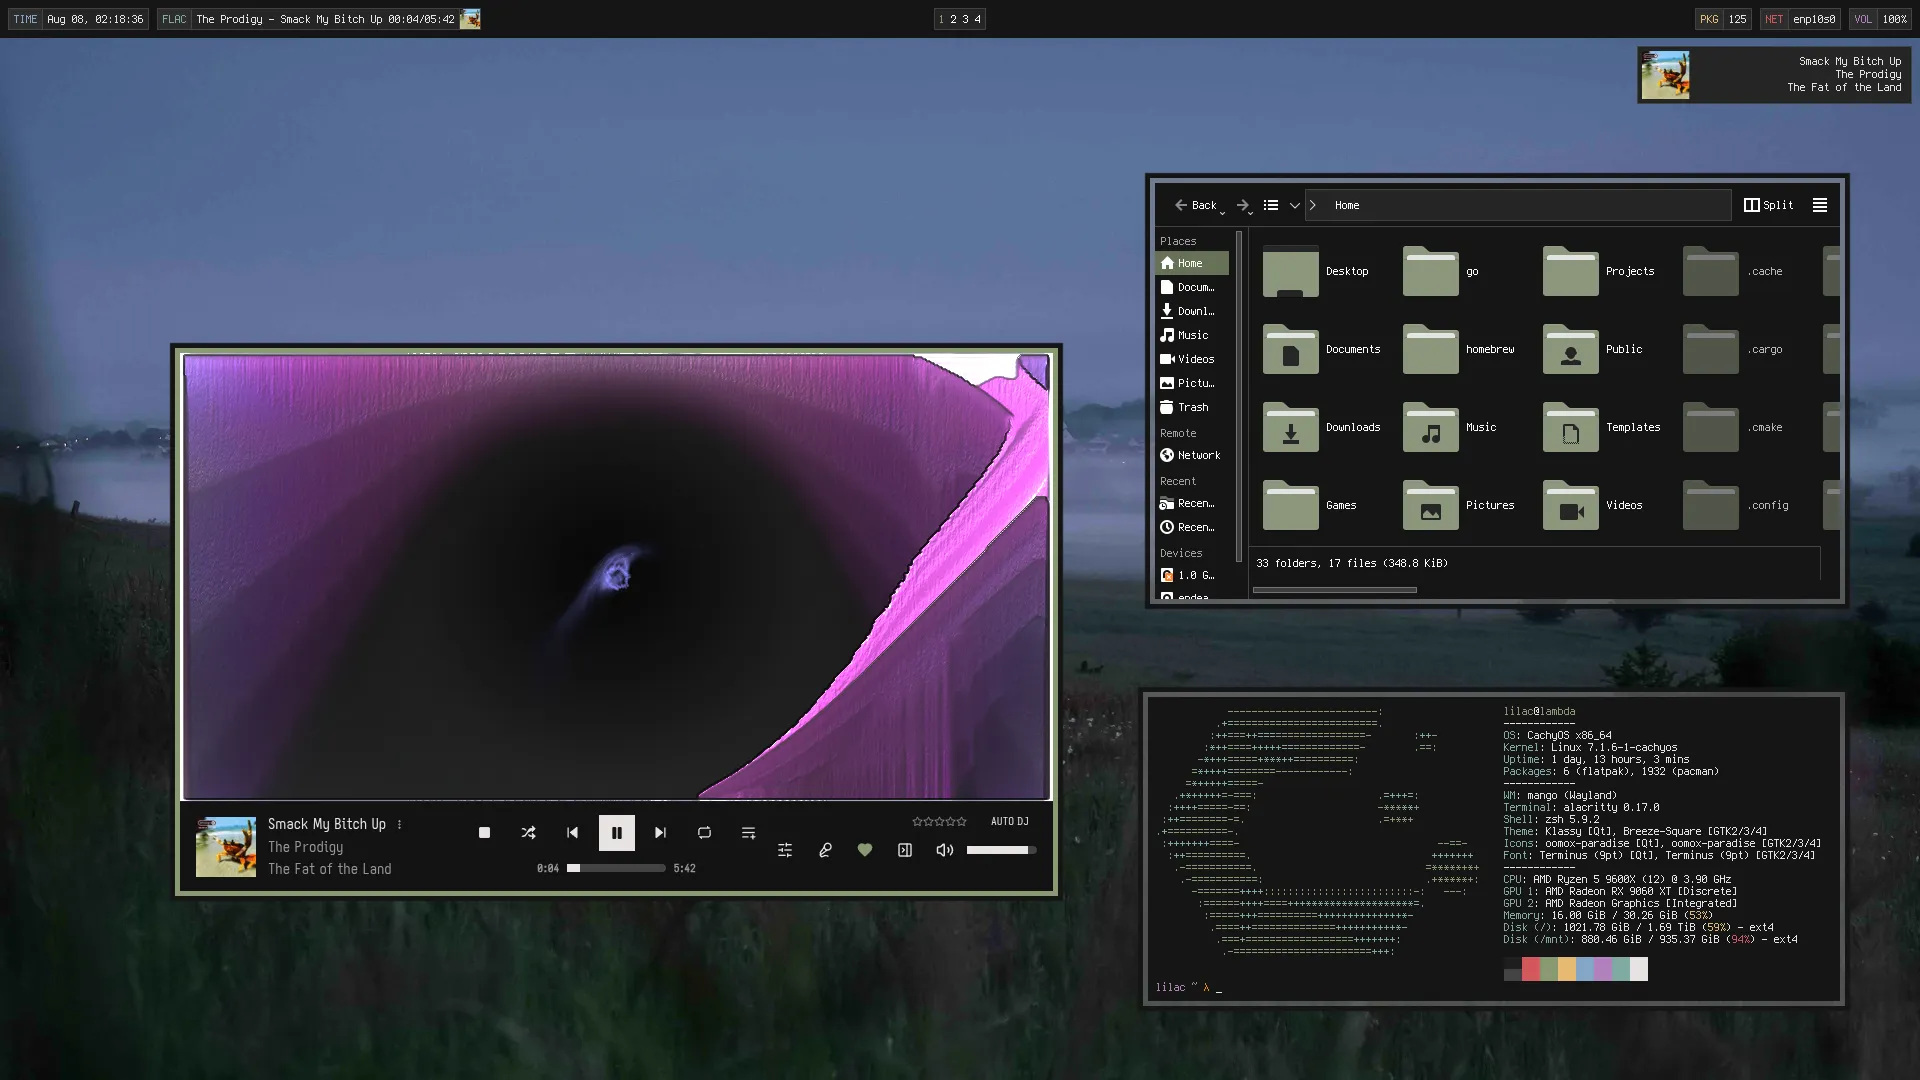Expand the path breadcrumb chevron before Home
The width and height of the screenshot is (1920, 1080).
(1313, 205)
